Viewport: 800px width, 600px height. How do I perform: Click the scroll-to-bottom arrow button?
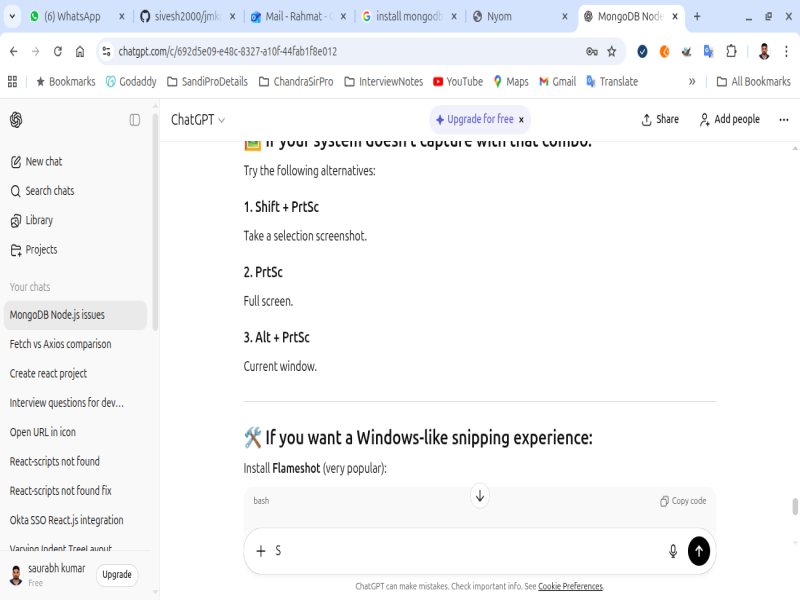tap(480, 495)
